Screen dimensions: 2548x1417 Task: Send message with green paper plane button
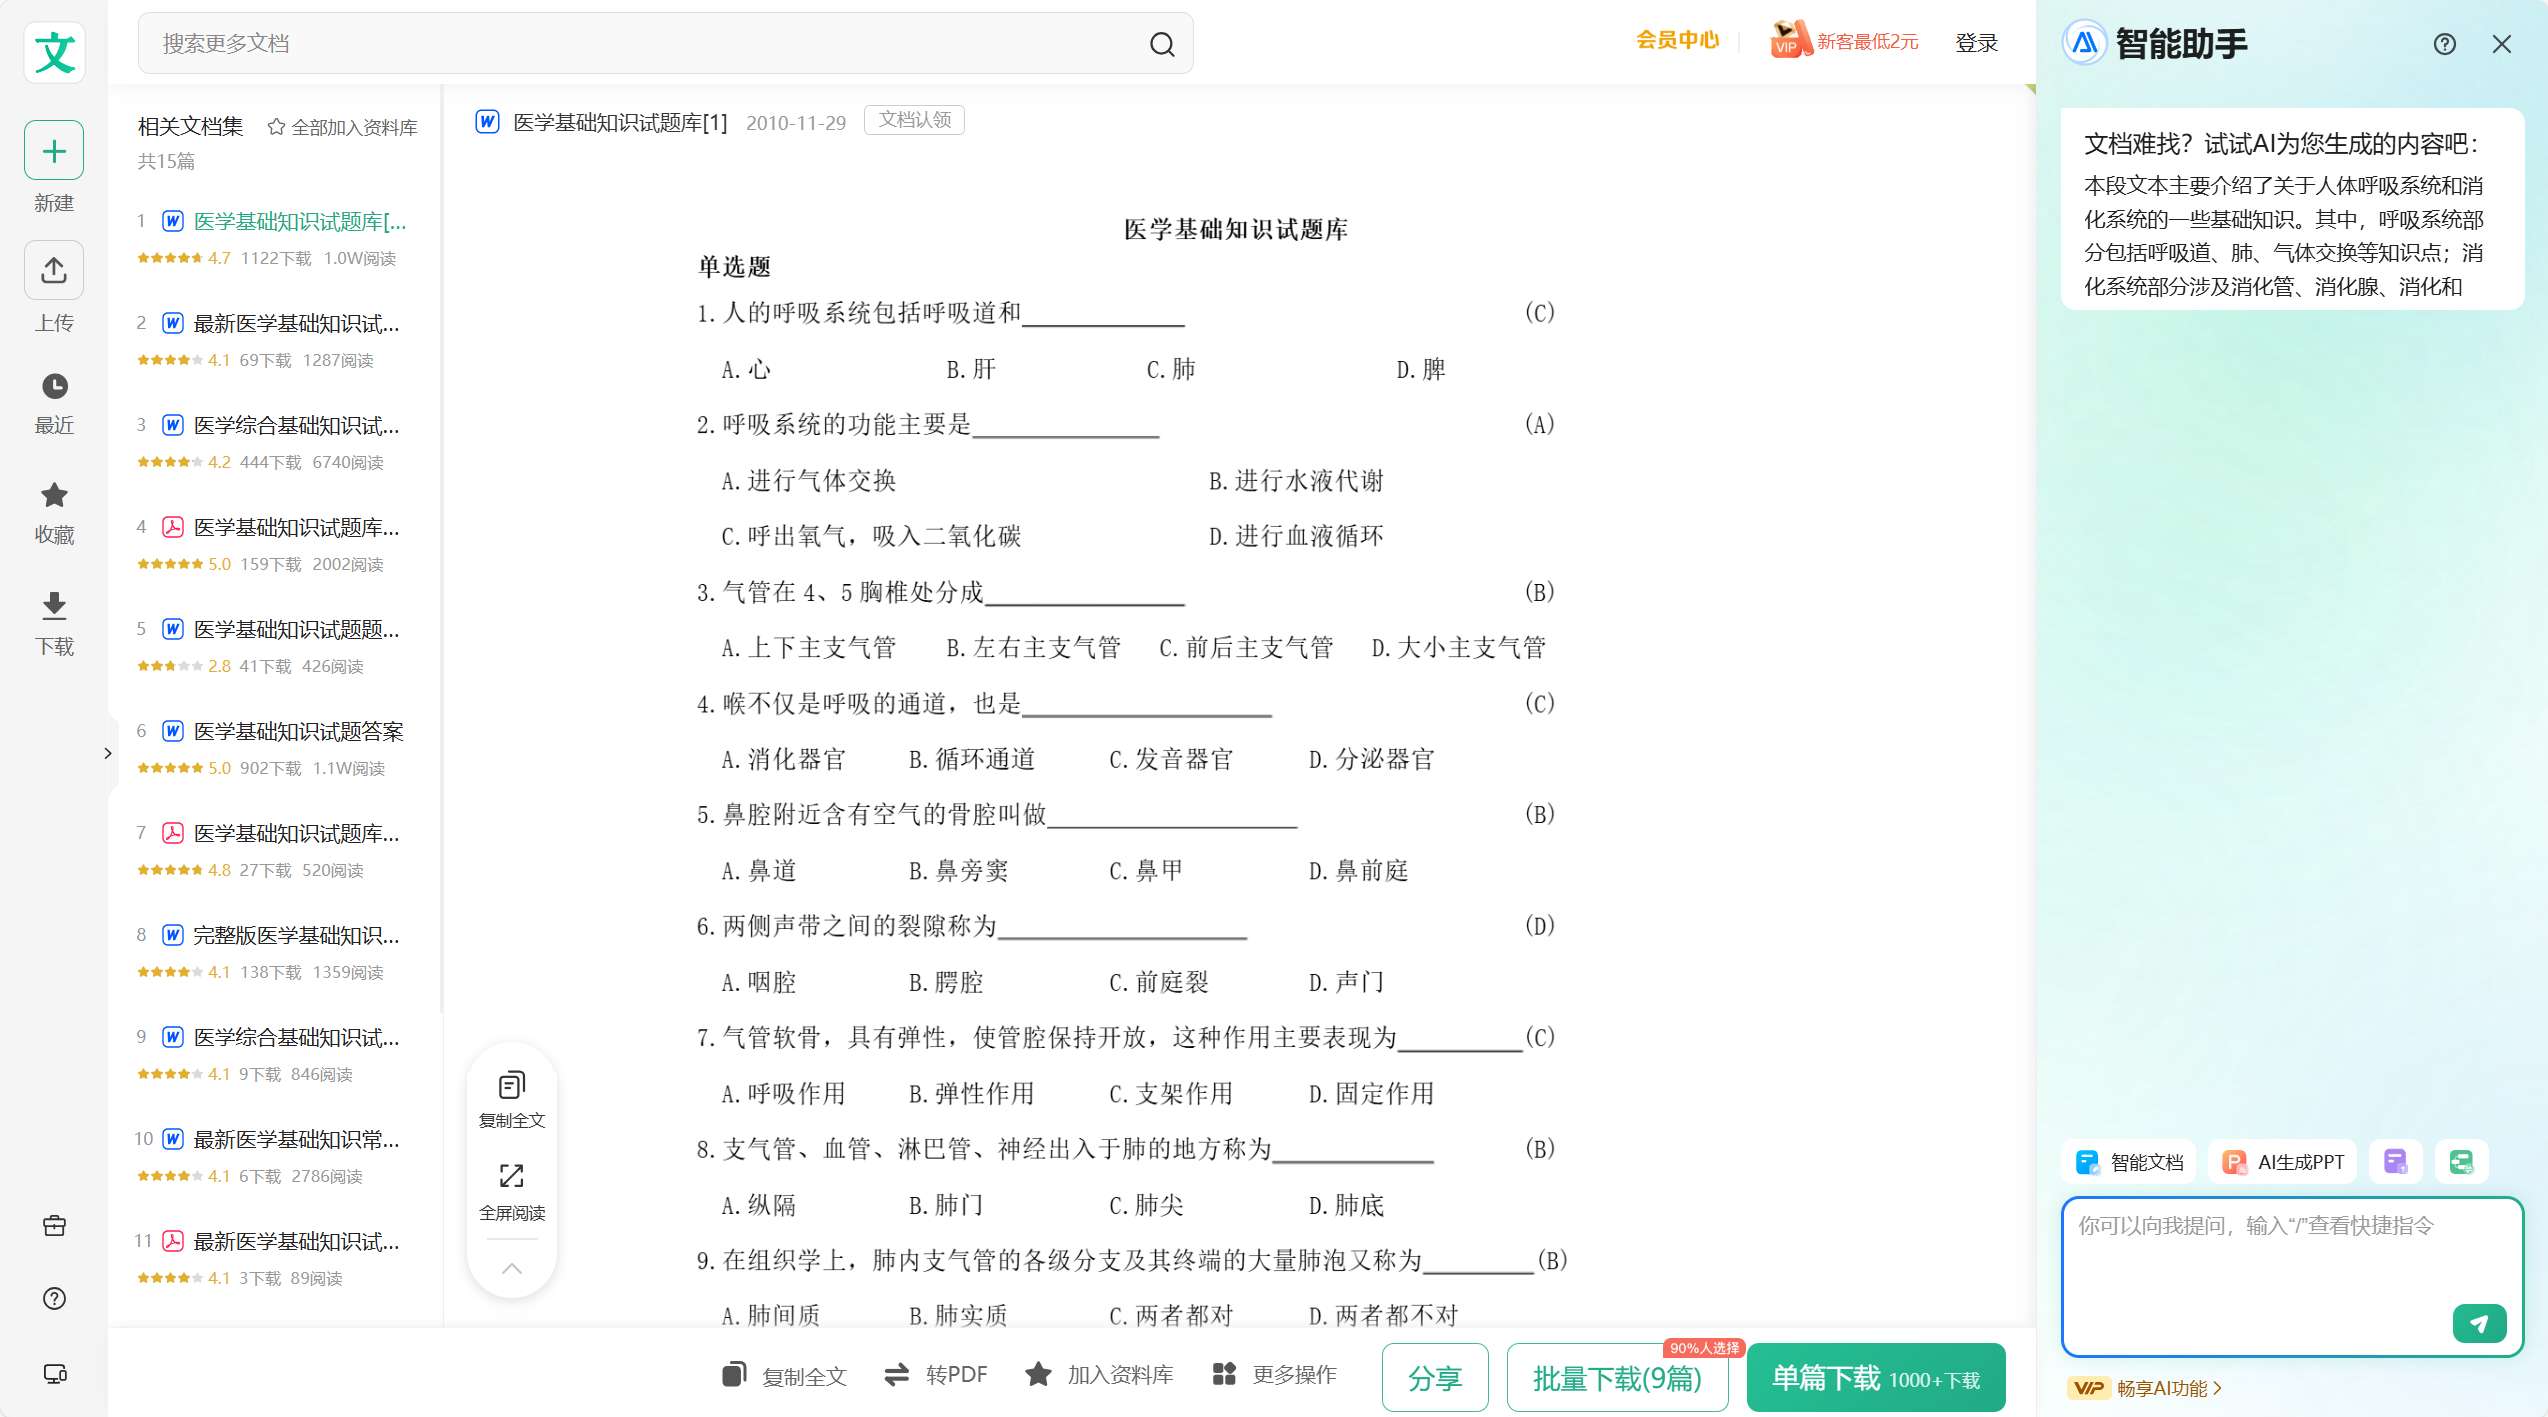pyautogui.click(x=2478, y=1323)
